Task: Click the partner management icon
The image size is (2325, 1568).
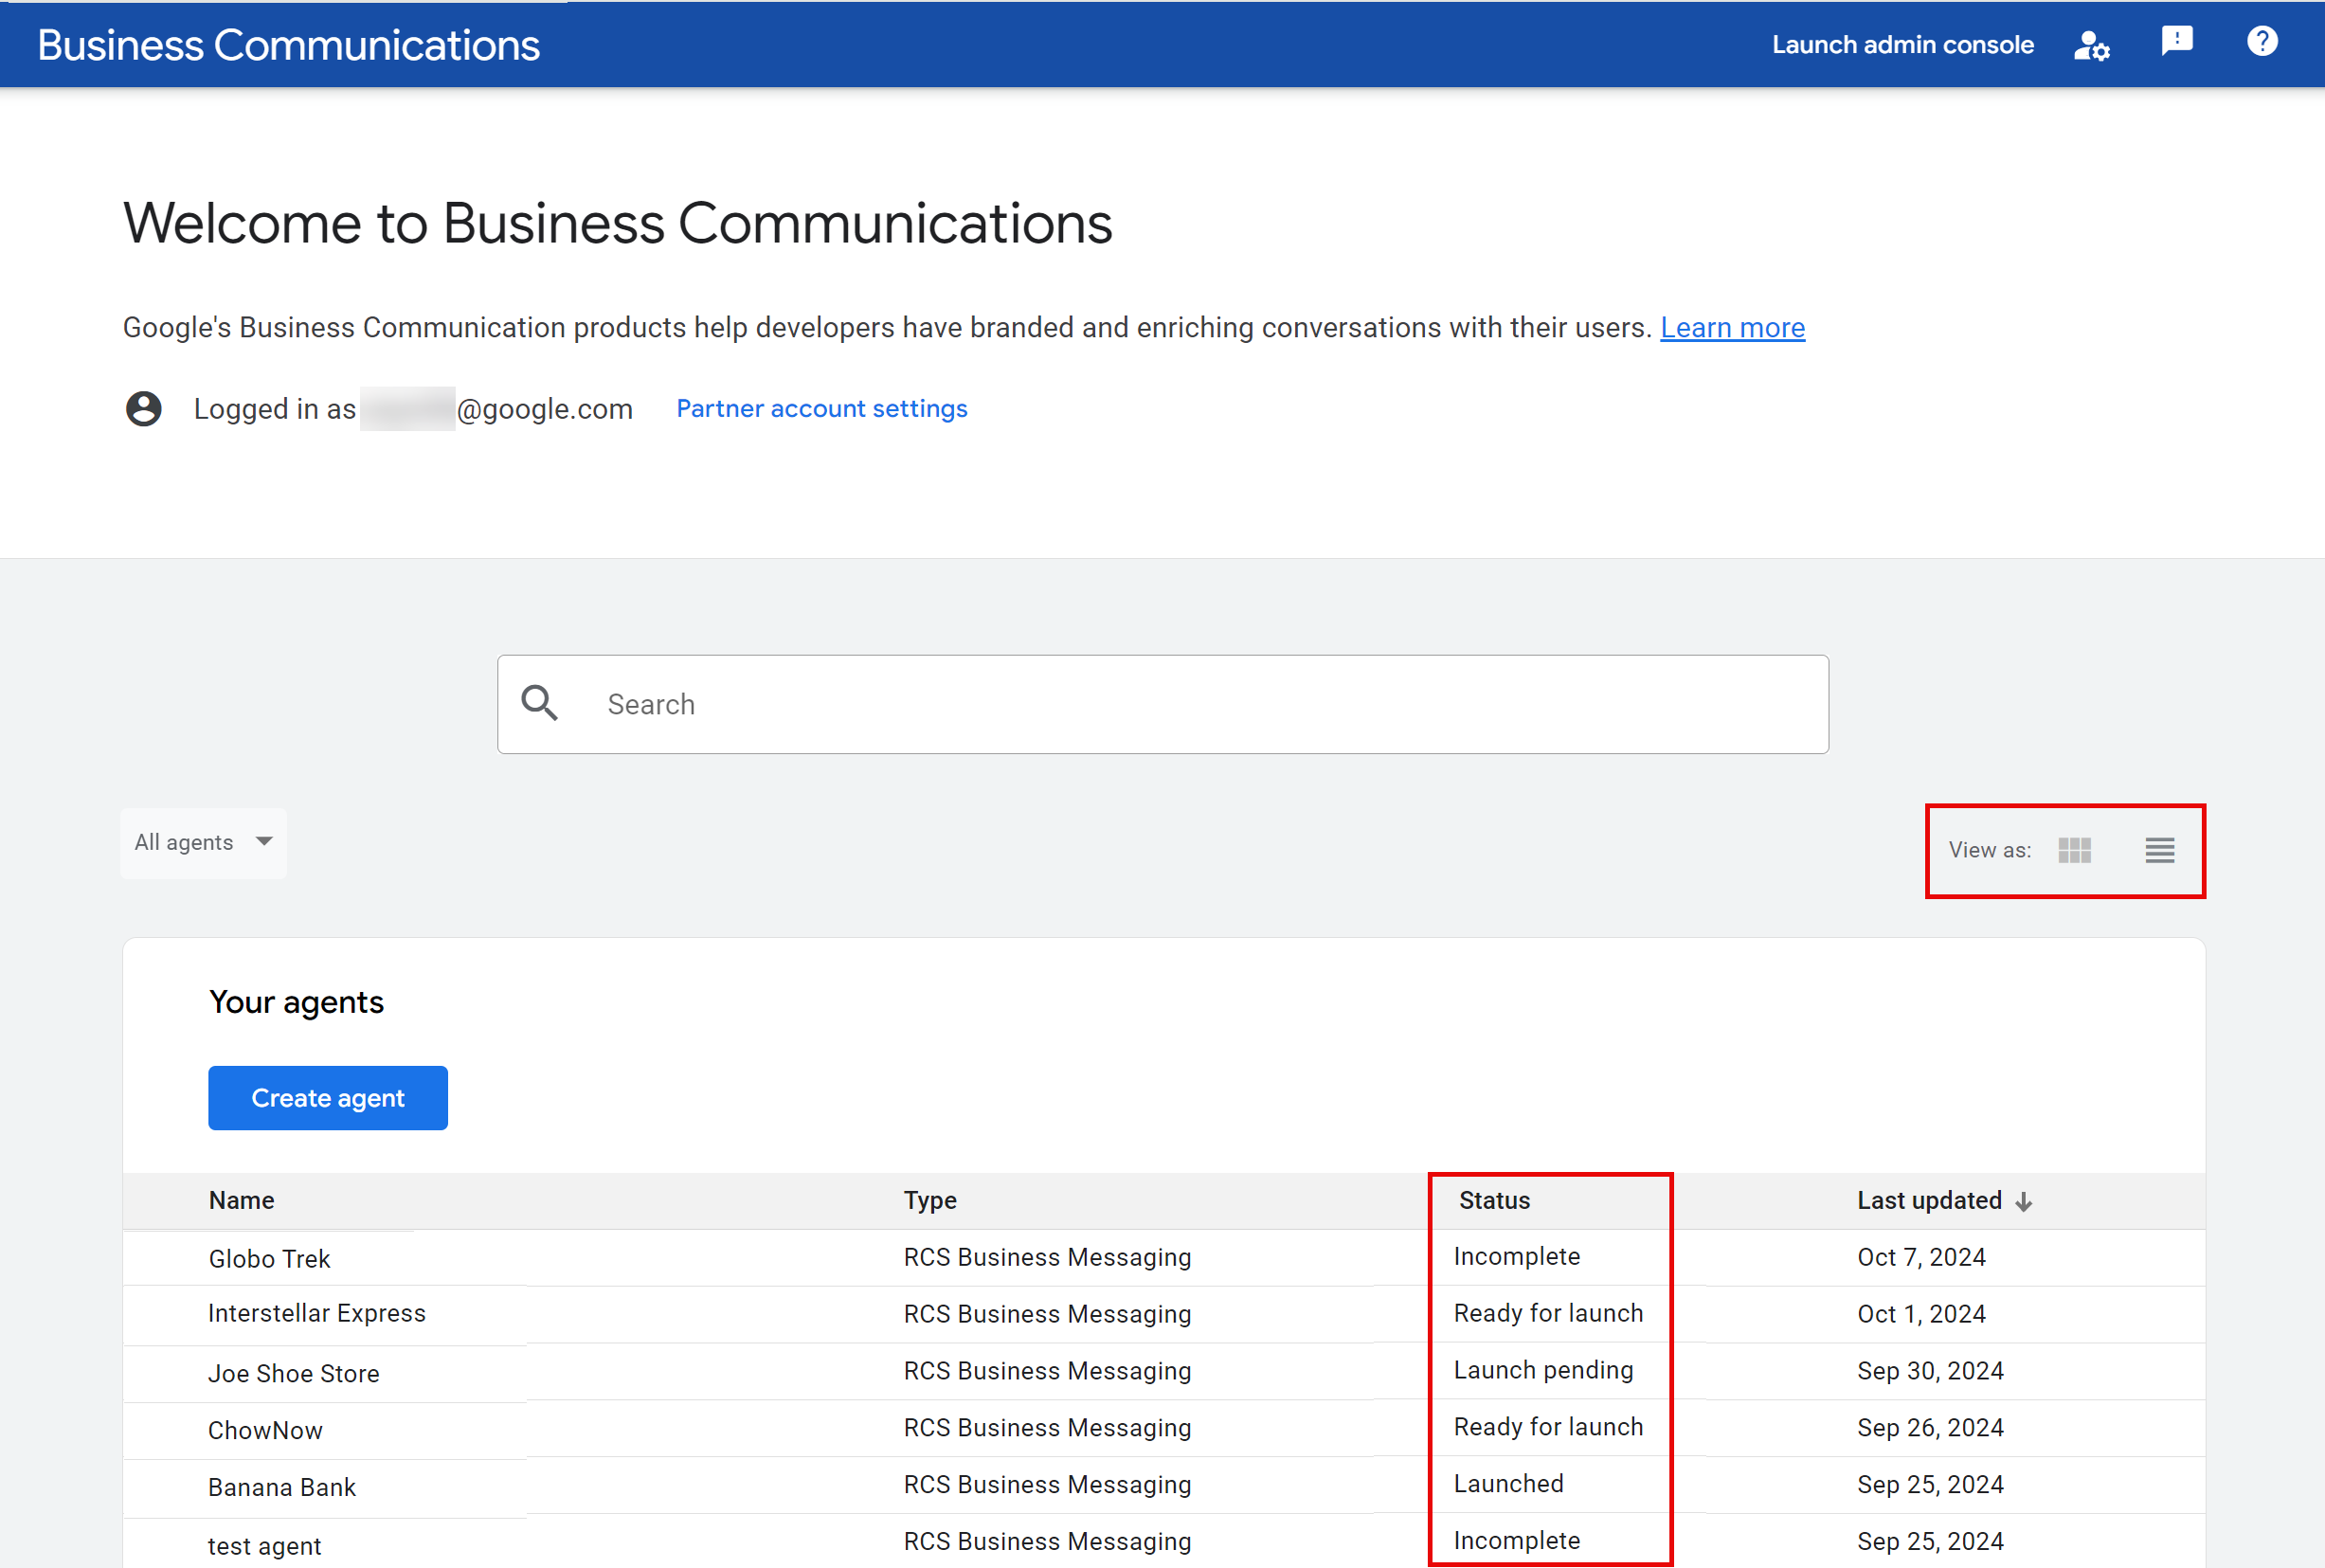Action: tap(2094, 42)
